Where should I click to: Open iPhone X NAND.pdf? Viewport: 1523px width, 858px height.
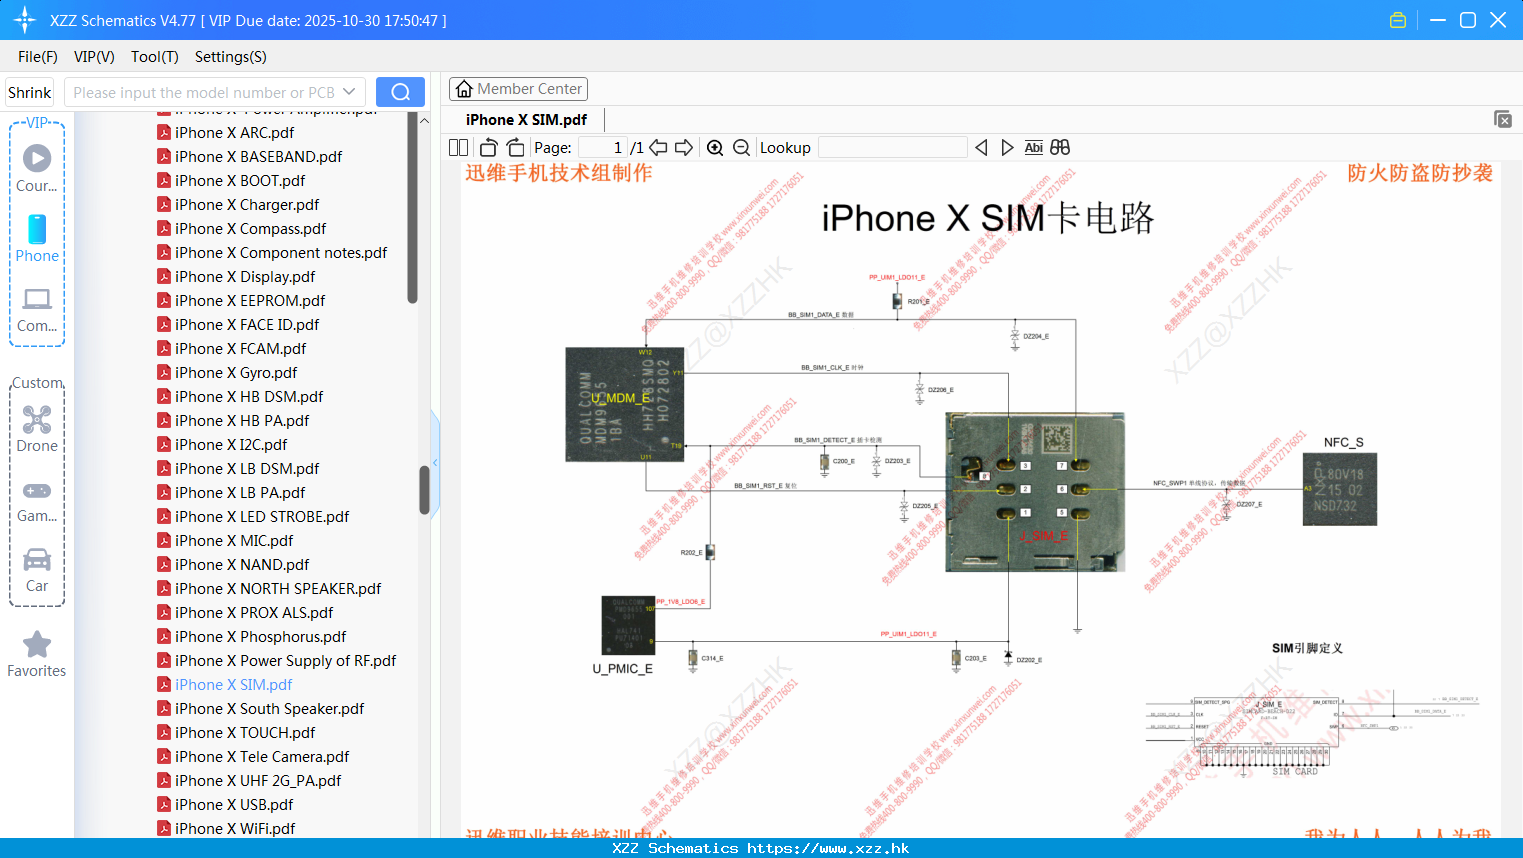coord(242,564)
